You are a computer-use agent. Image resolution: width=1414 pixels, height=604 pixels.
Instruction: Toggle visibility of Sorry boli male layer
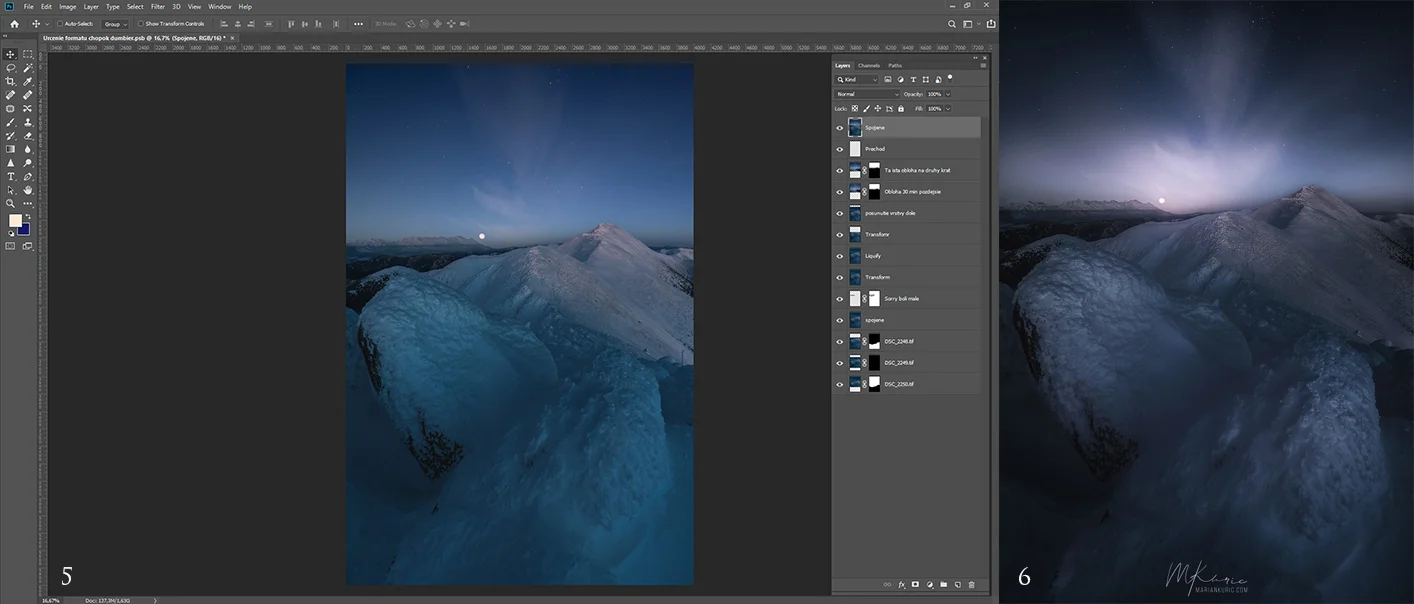(x=840, y=298)
